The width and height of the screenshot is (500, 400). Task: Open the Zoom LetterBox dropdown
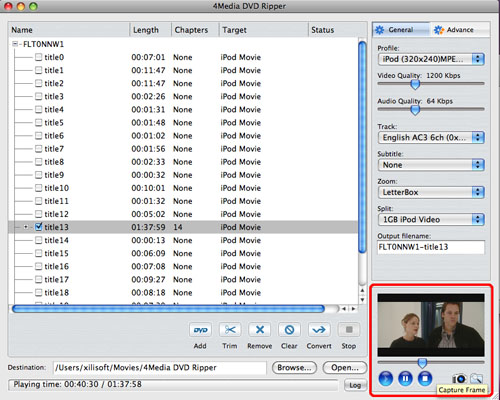point(431,192)
